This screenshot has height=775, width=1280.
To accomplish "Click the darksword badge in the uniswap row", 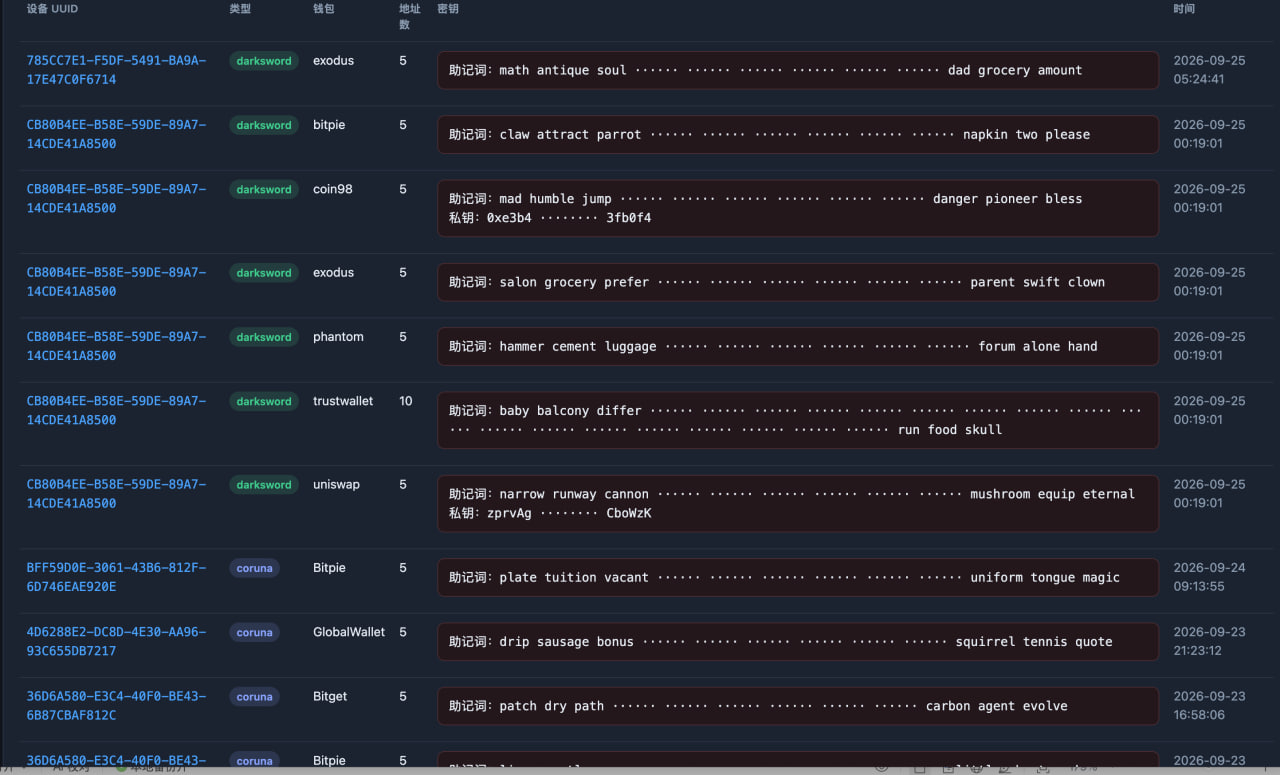I will [264, 485].
